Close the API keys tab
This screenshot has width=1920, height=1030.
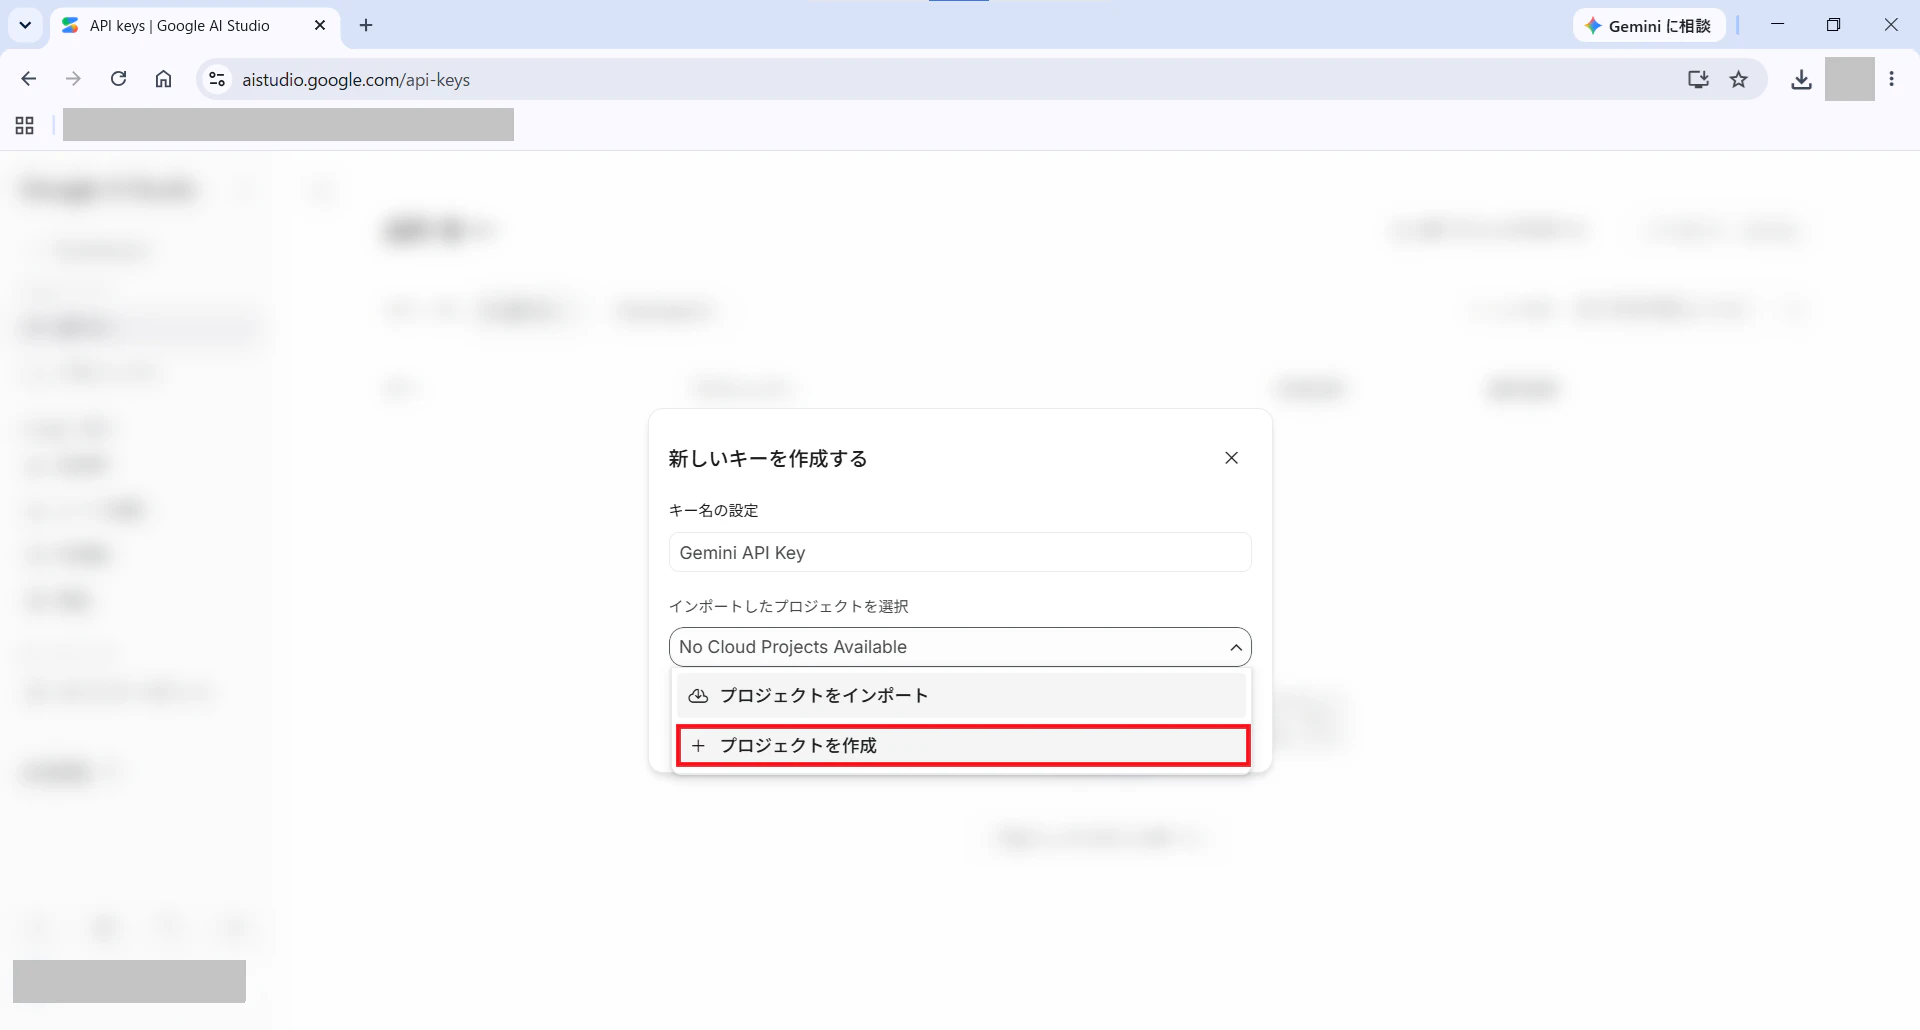(320, 25)
